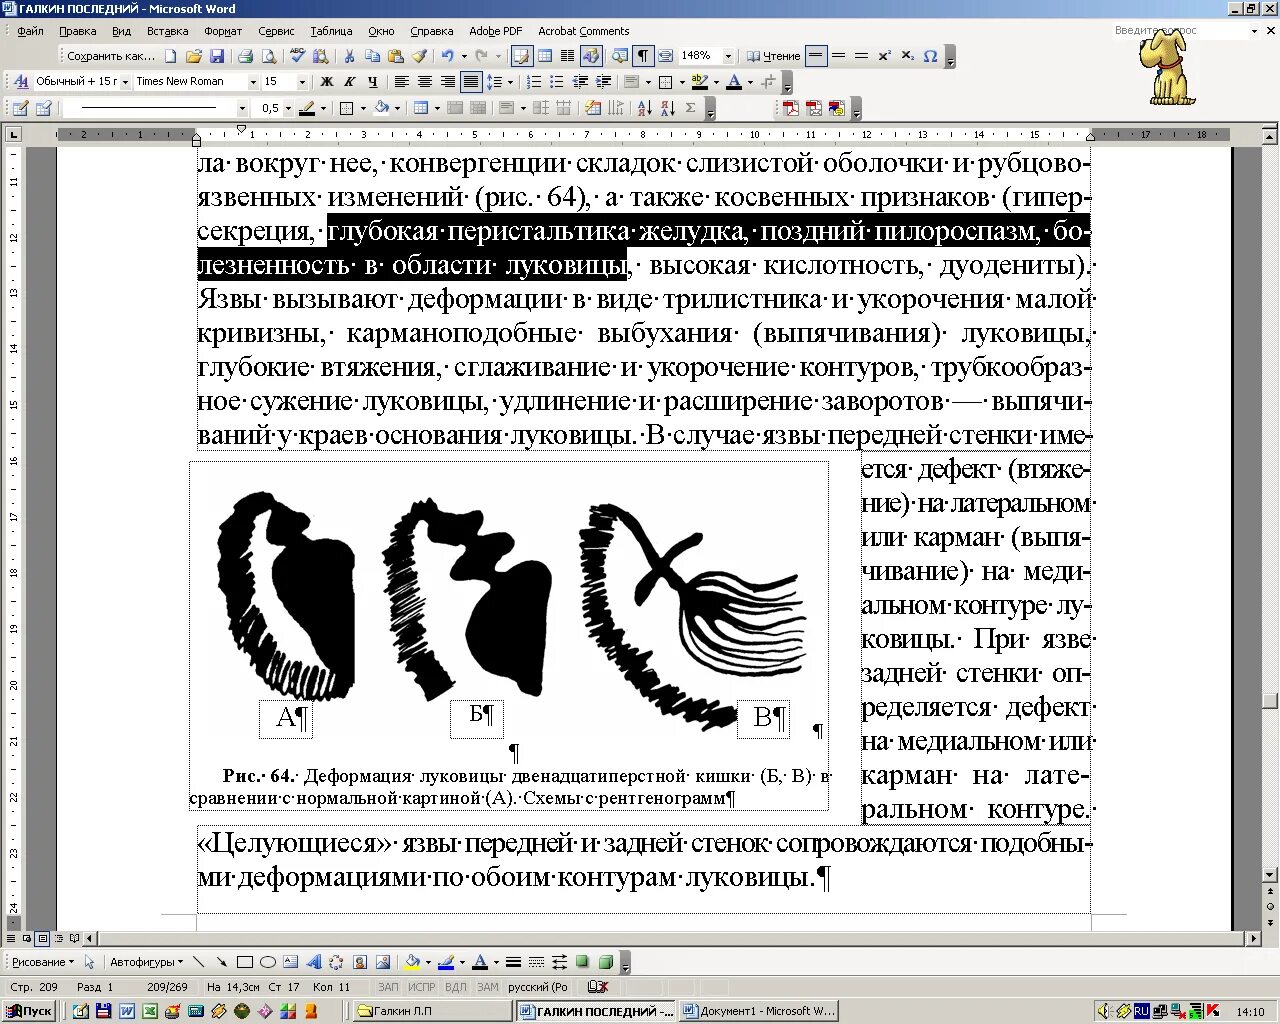Insert symbol using the Omega icon
The image size is (1280, 1024).
point(930,56)
